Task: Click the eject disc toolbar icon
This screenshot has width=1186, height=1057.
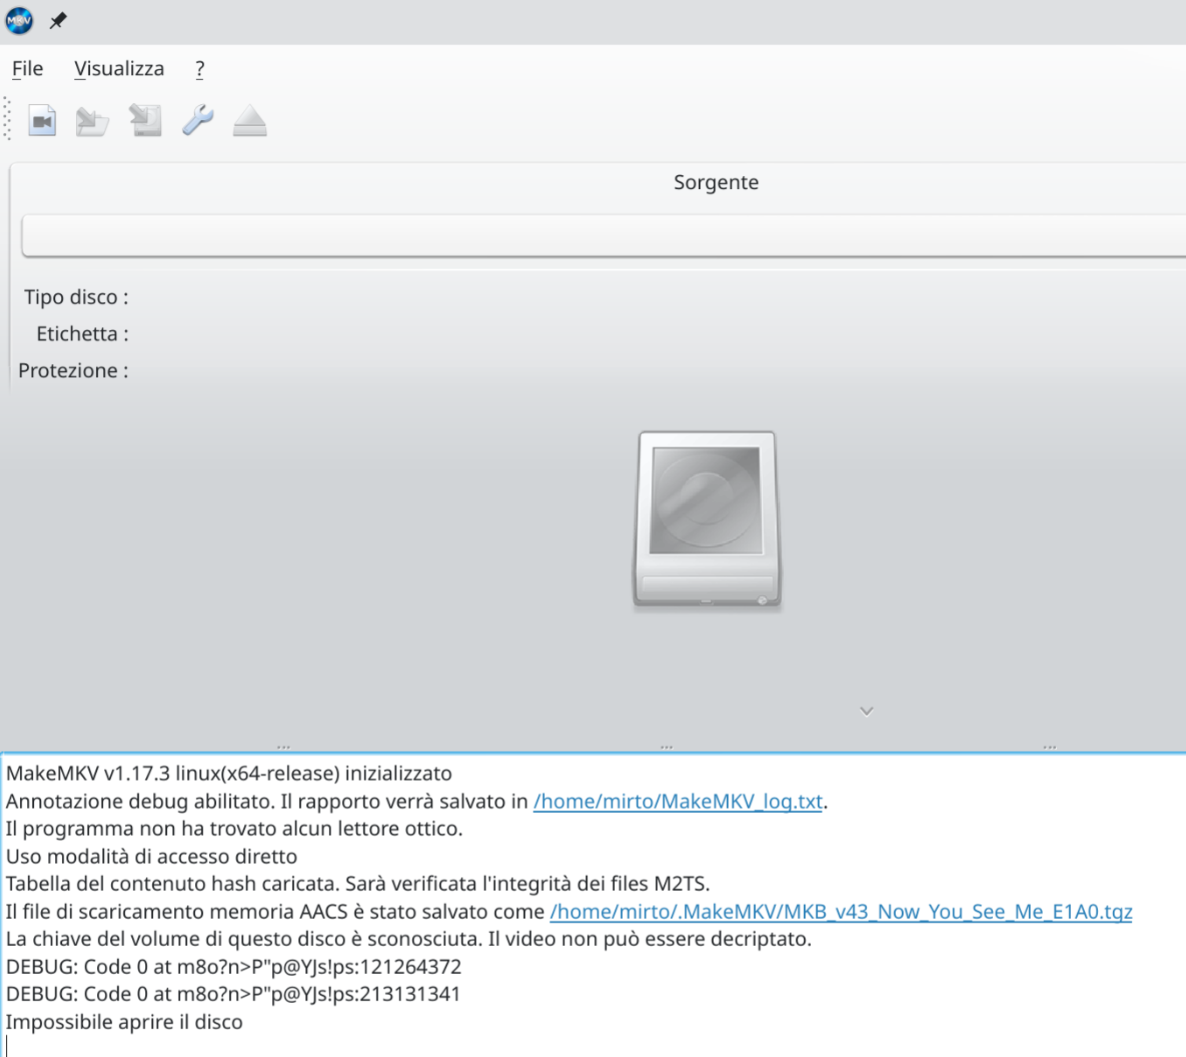Action: click(x=250, y=121)
